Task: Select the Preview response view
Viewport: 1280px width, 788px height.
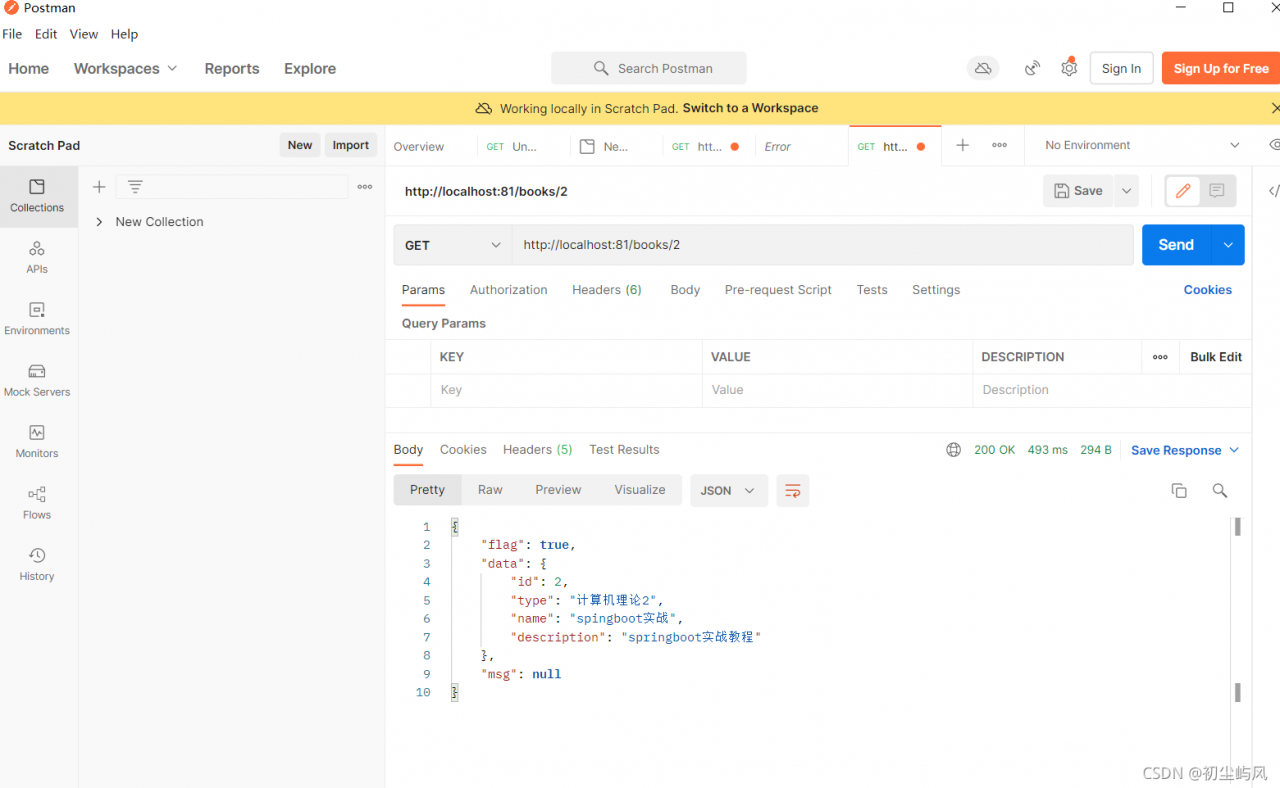Action: tap(558, 490)
